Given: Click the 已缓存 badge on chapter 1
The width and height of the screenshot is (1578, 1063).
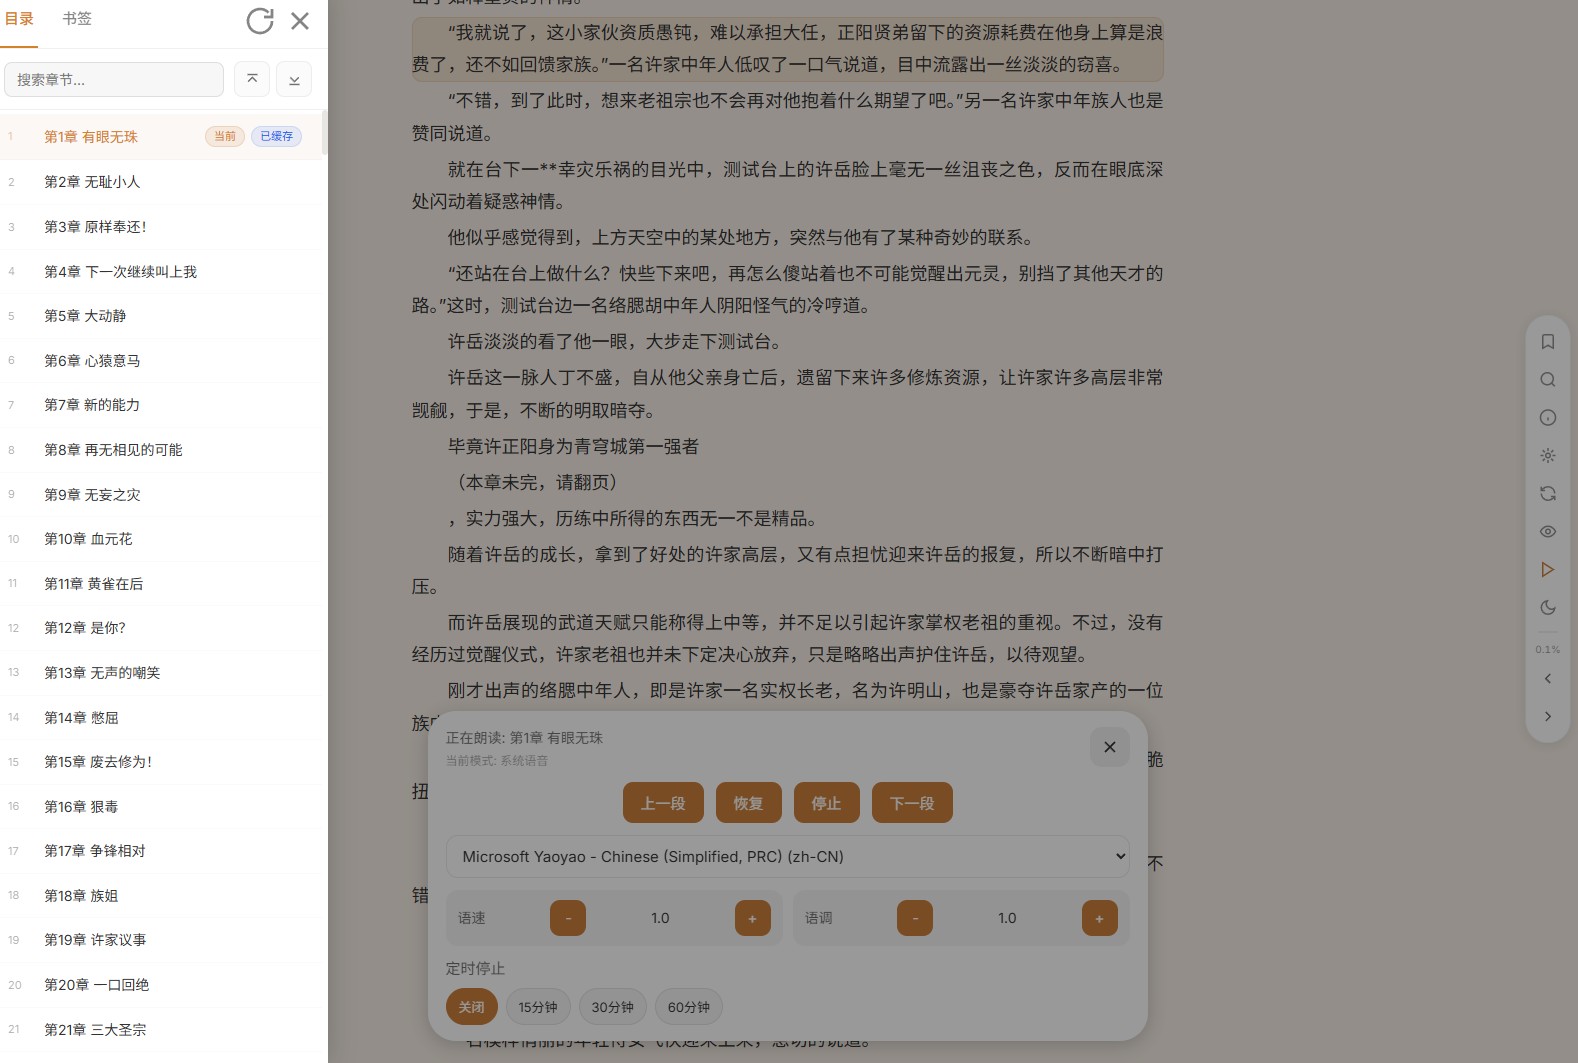Looking at the screenshot, I should coord(276,136).
